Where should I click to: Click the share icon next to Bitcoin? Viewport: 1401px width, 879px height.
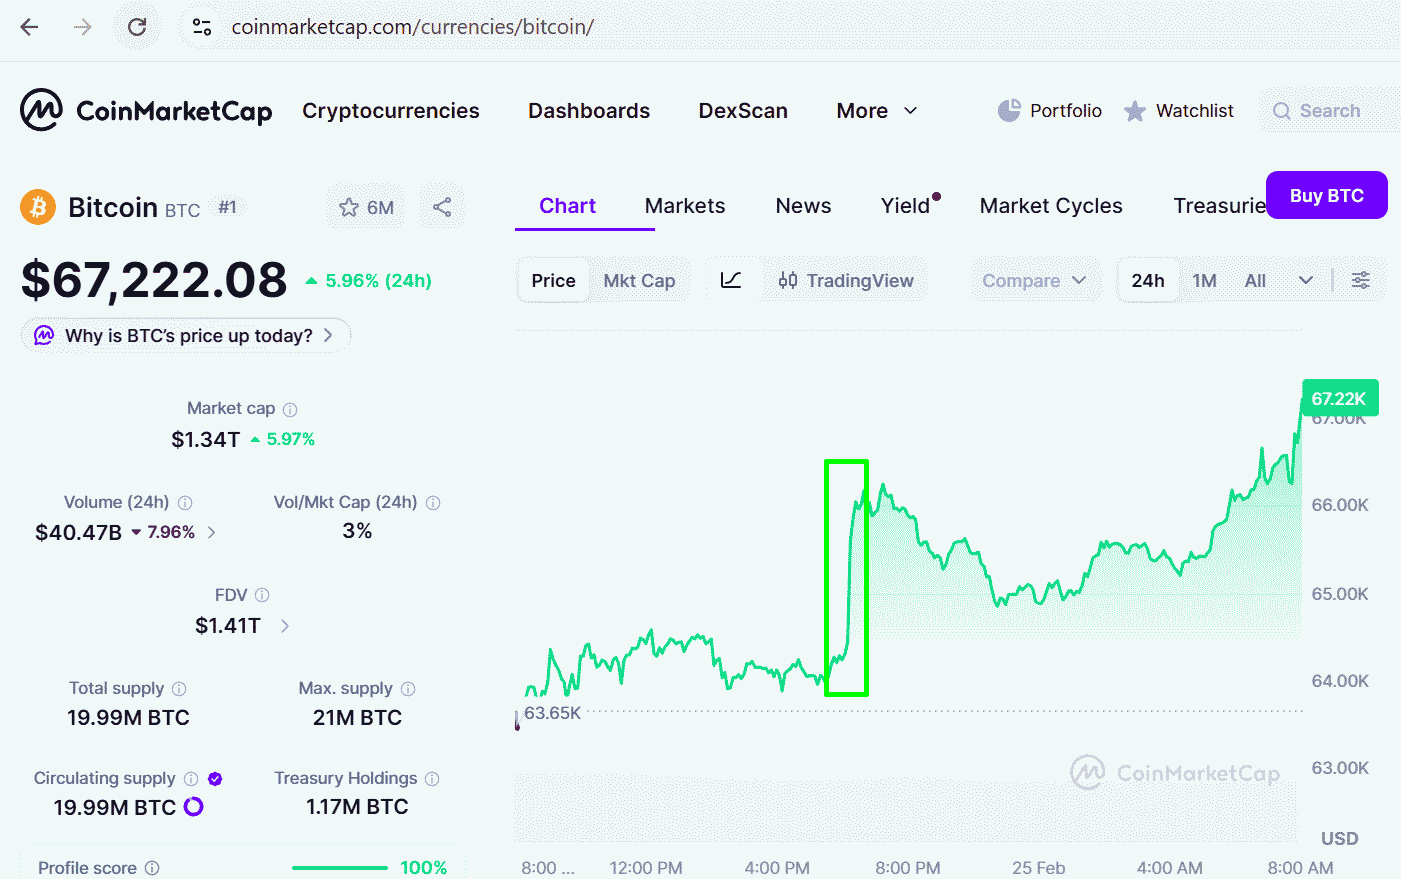[442, 207]
